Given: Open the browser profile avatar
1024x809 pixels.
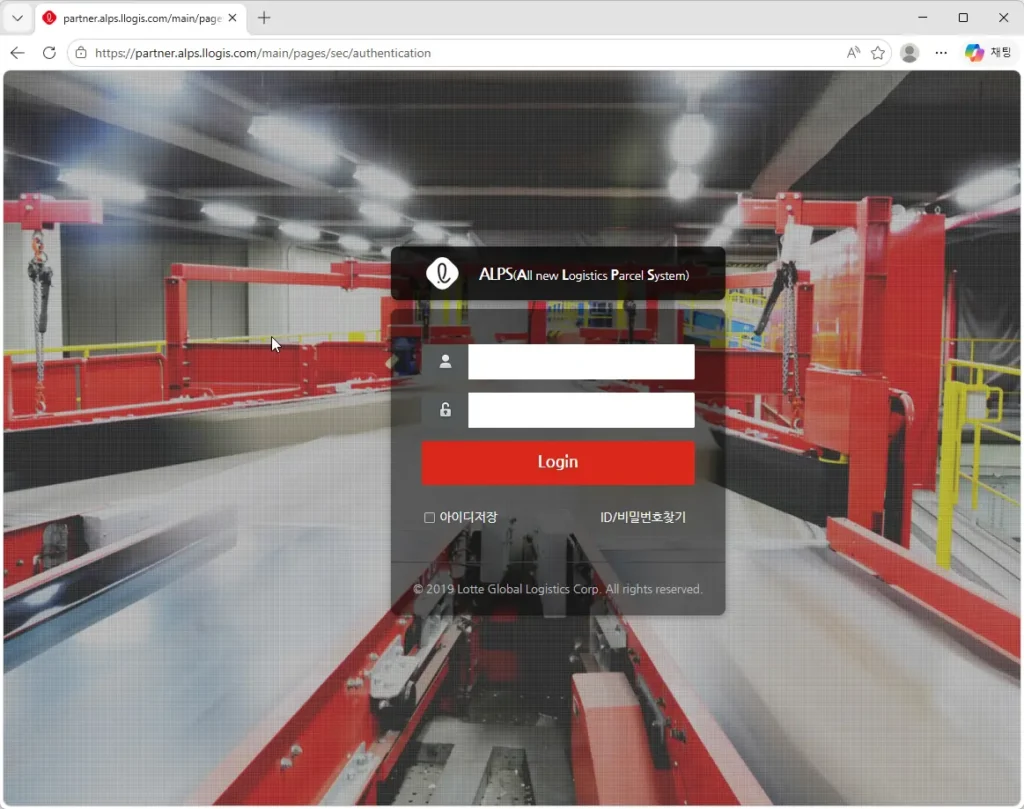Looking at the screenshot, I should point(909,53).
